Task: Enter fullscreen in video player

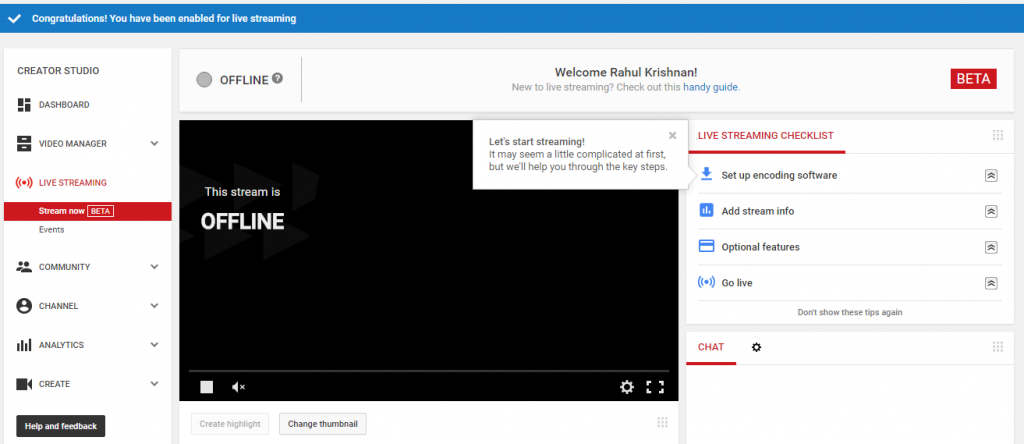Action: (x=655, y=387)
